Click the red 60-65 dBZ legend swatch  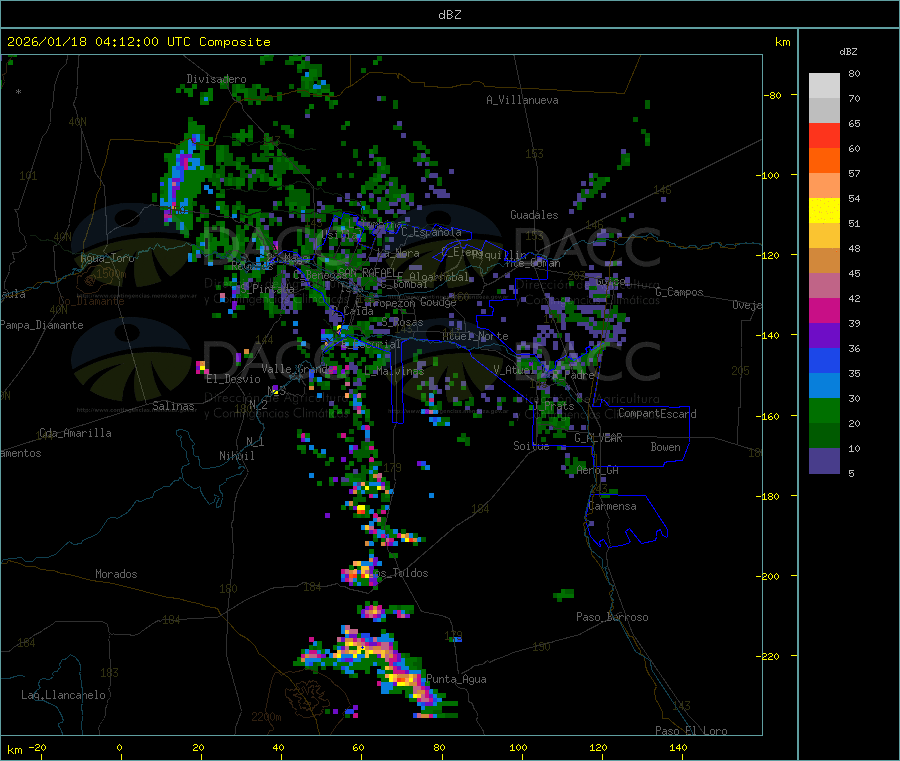(x=824, y=135)
